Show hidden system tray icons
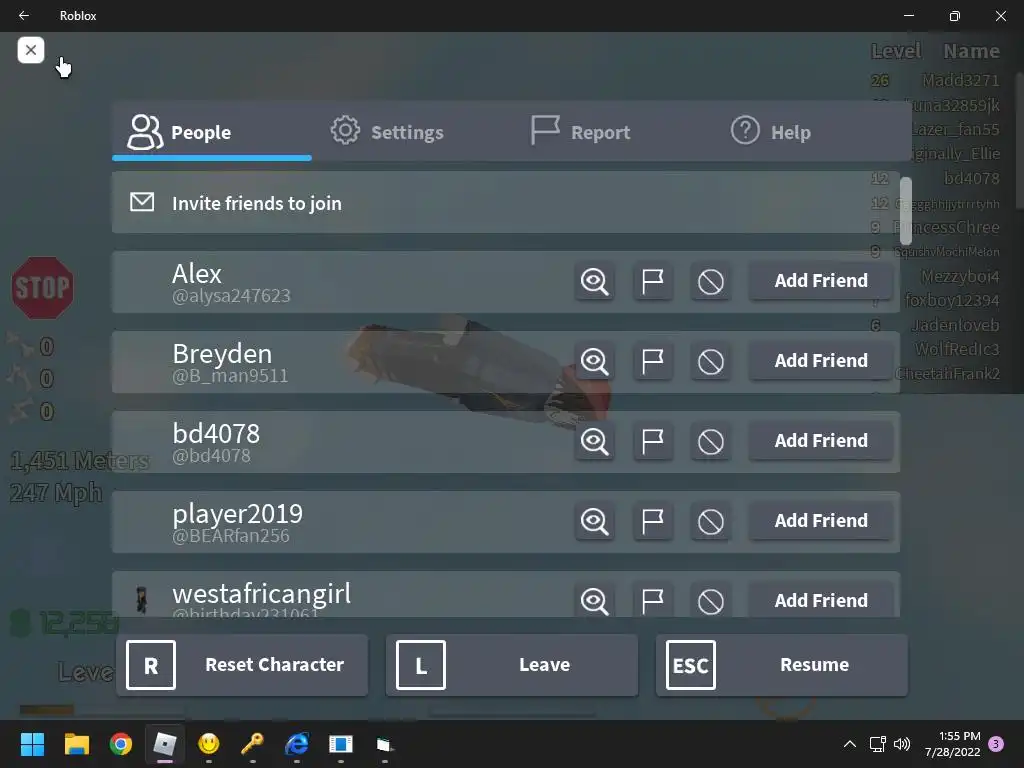 point(850,744)
